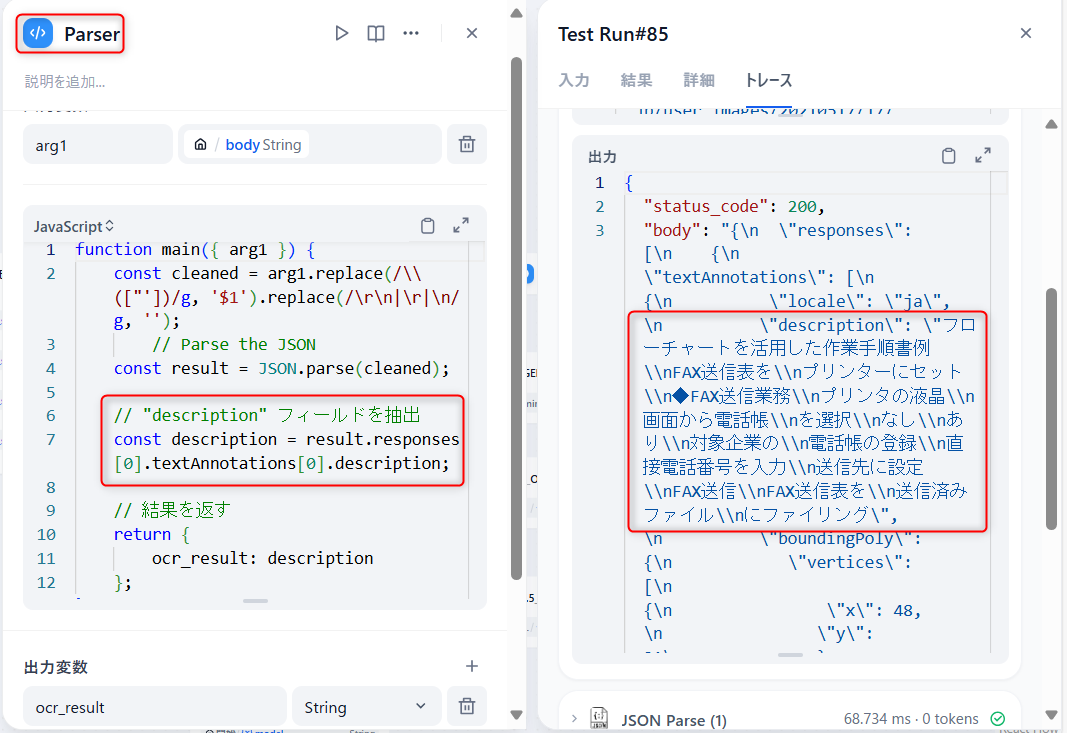Copy the JavaScript code to clipboard
The image size is (1067, 733).
[x=427, y=226]
